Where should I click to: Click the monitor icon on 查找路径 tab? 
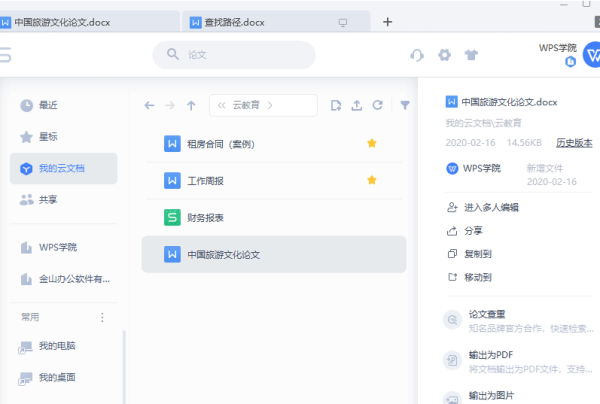343,23
